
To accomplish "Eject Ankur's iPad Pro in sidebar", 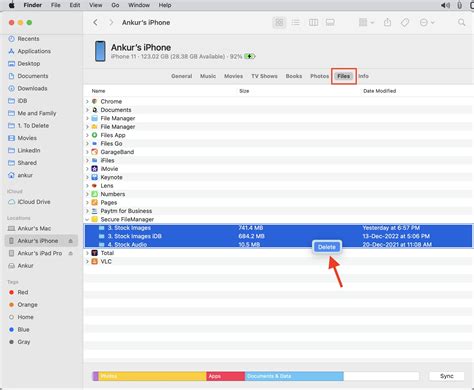I will 70,253.
